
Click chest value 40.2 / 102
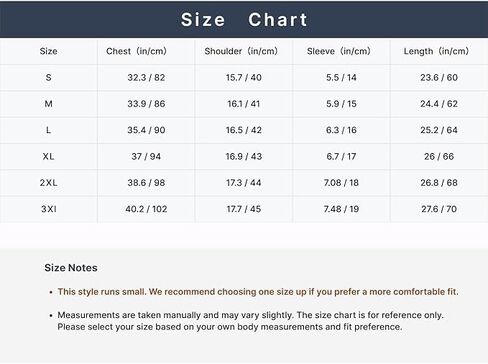146,209
